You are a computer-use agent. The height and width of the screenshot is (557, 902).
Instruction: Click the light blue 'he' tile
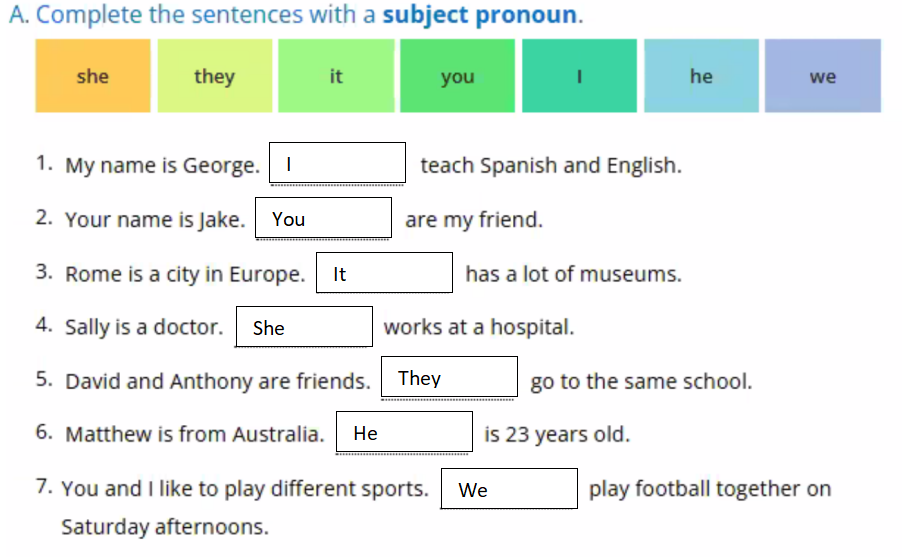[x=701, y=76]
